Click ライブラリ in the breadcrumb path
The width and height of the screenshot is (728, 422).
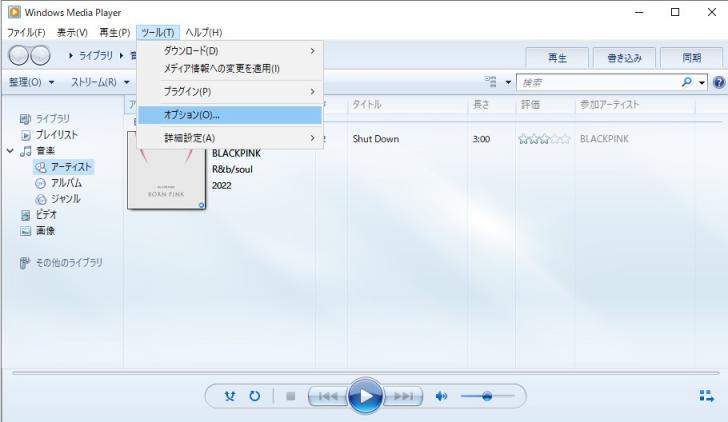(96, 55)
